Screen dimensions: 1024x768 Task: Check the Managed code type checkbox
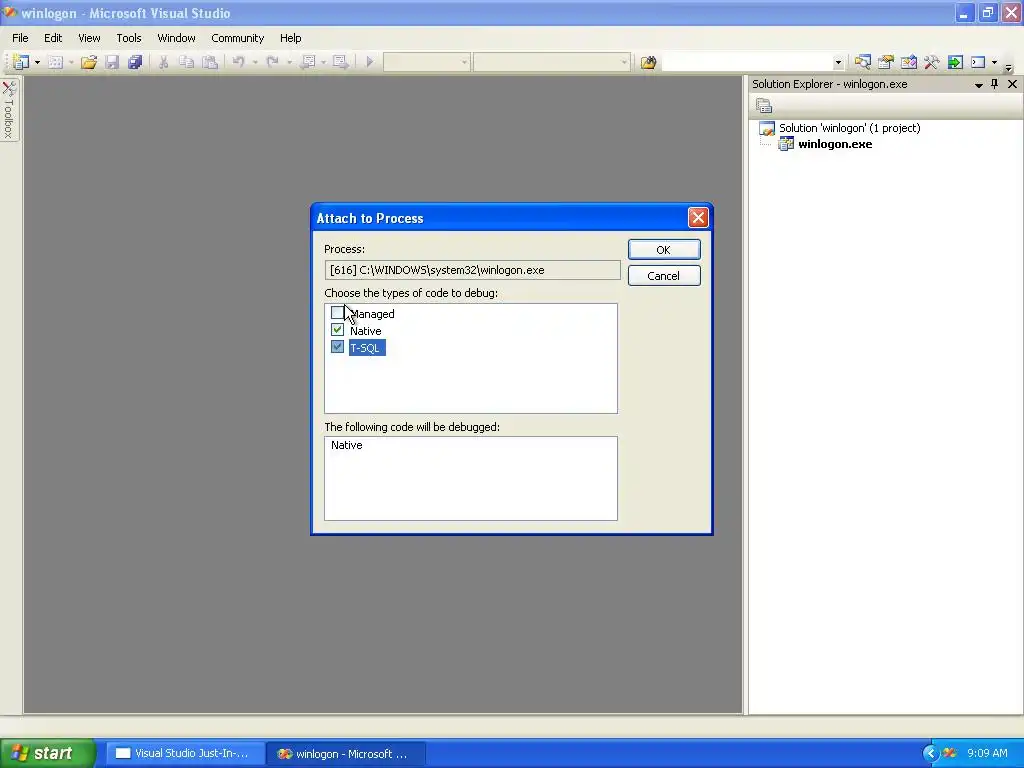337,313
